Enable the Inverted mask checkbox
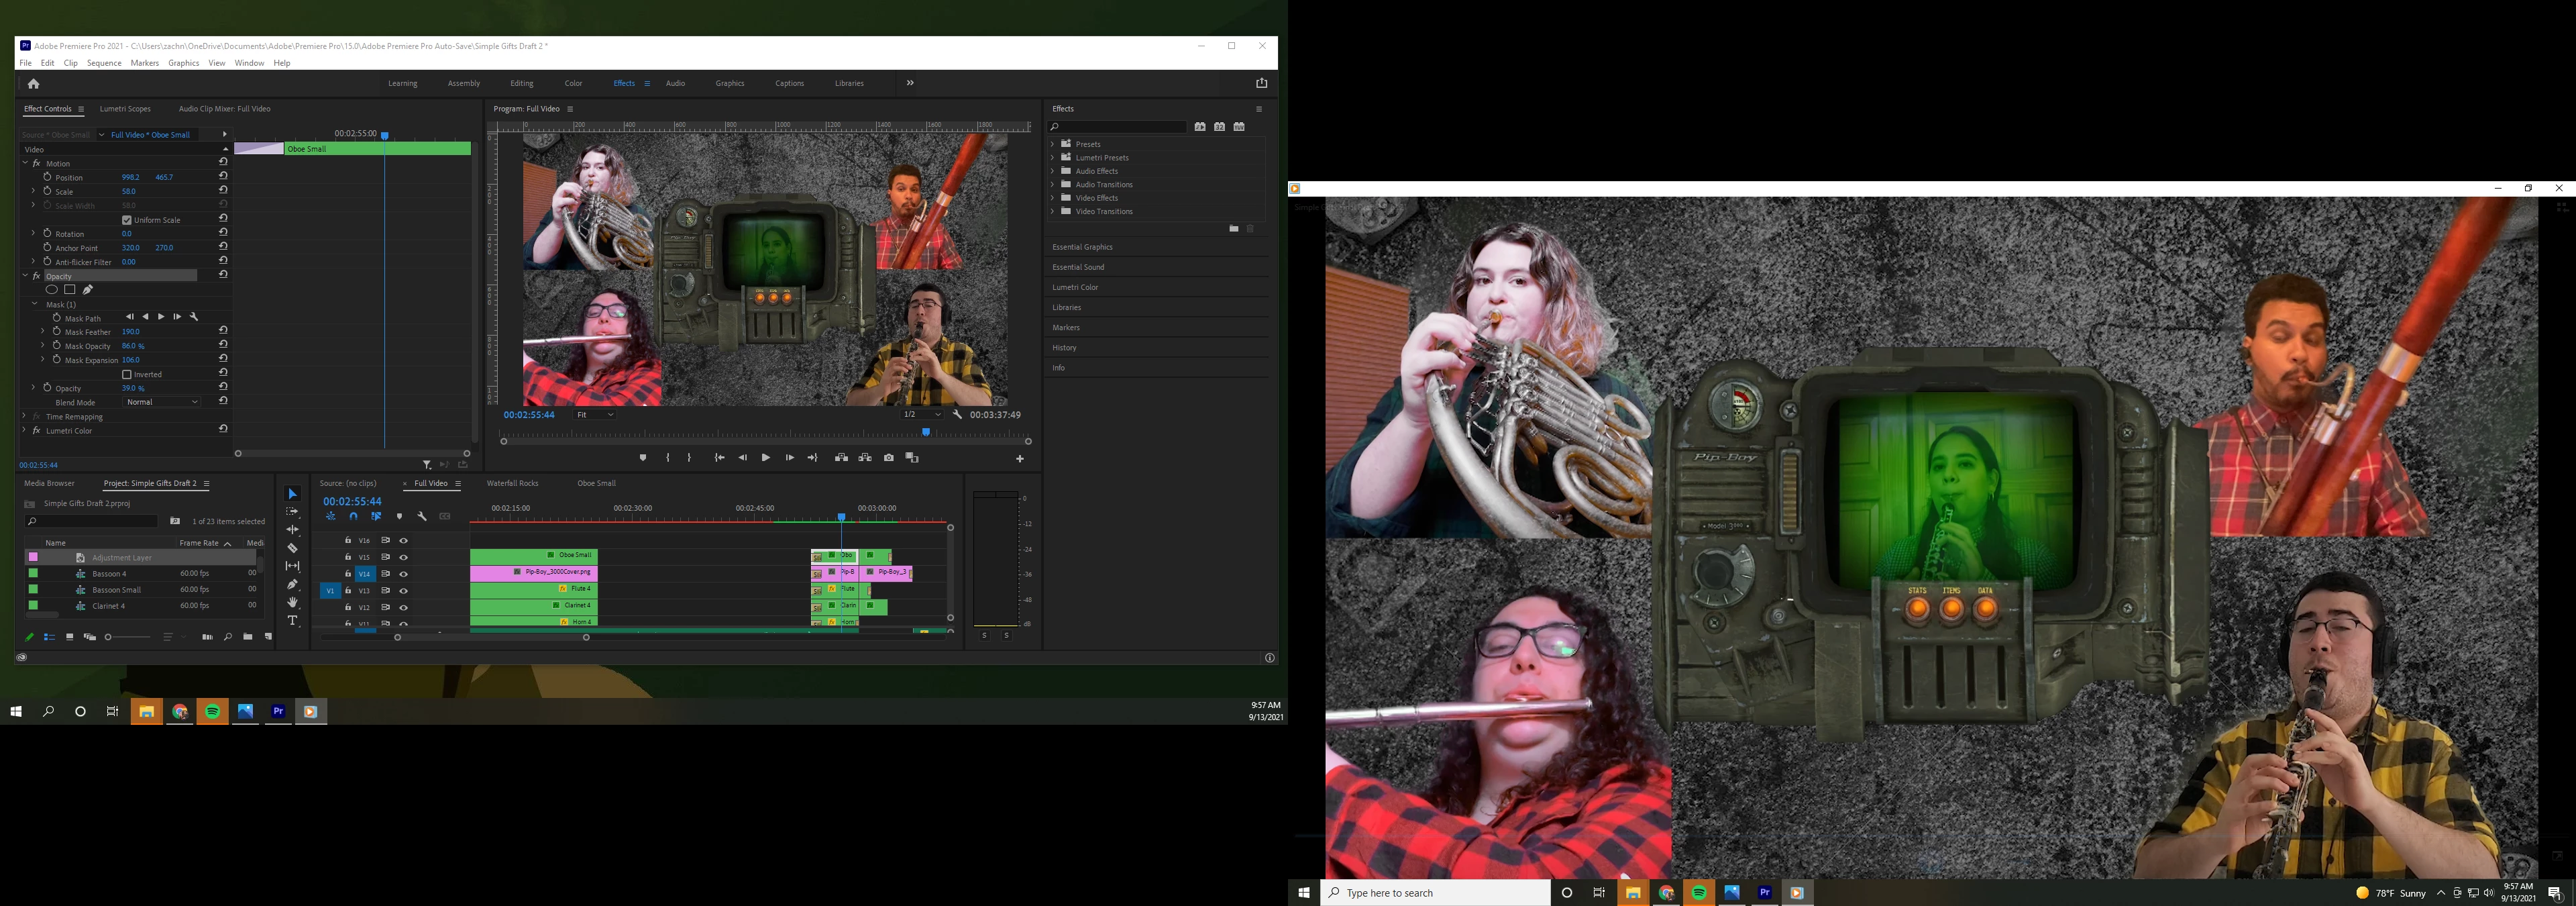Screen dimensions: 2576x906 click(x=127, y=374)
